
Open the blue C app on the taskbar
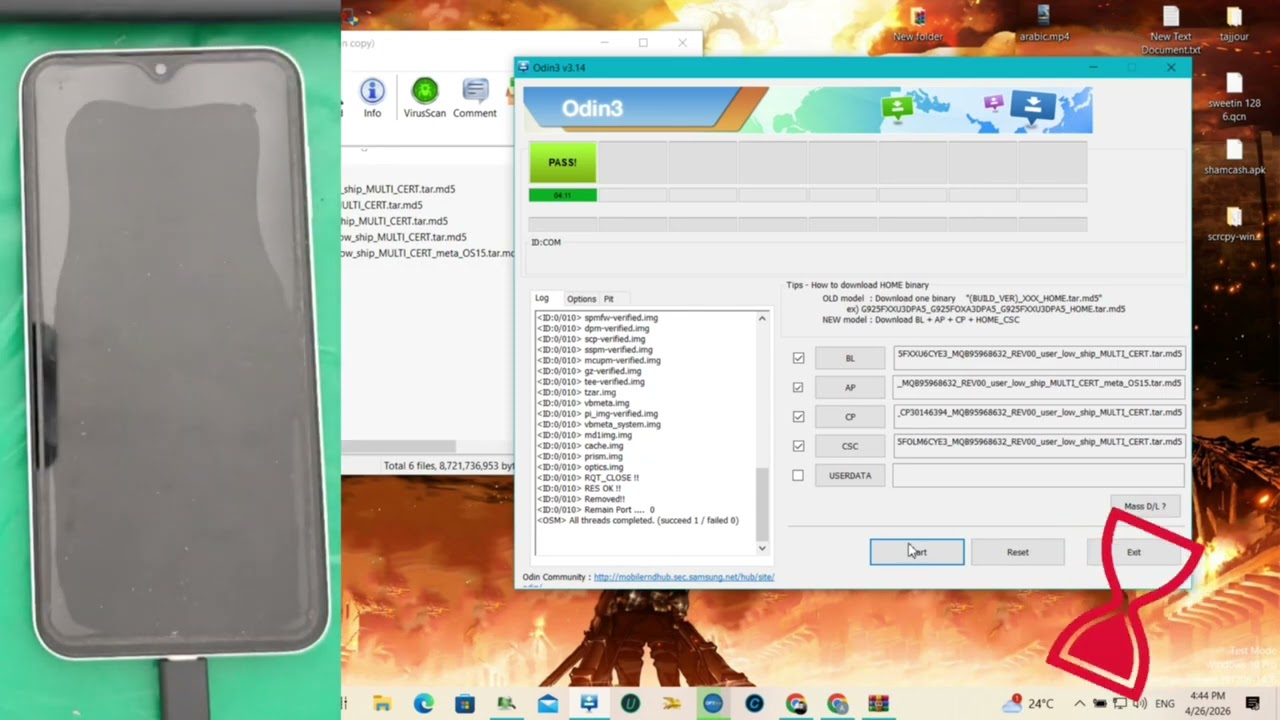coord(754,704)
